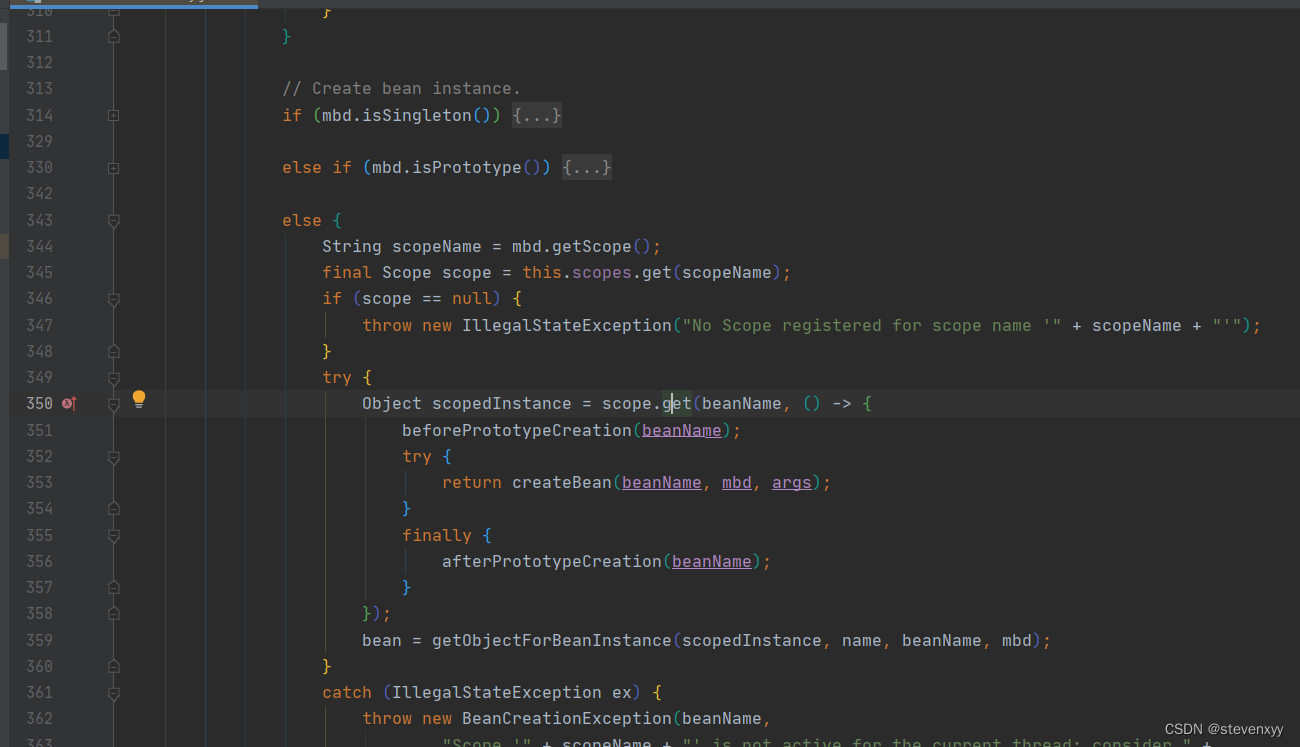
Task: Click BeanCreationException constructor on line 362
Action: point(566,718)
